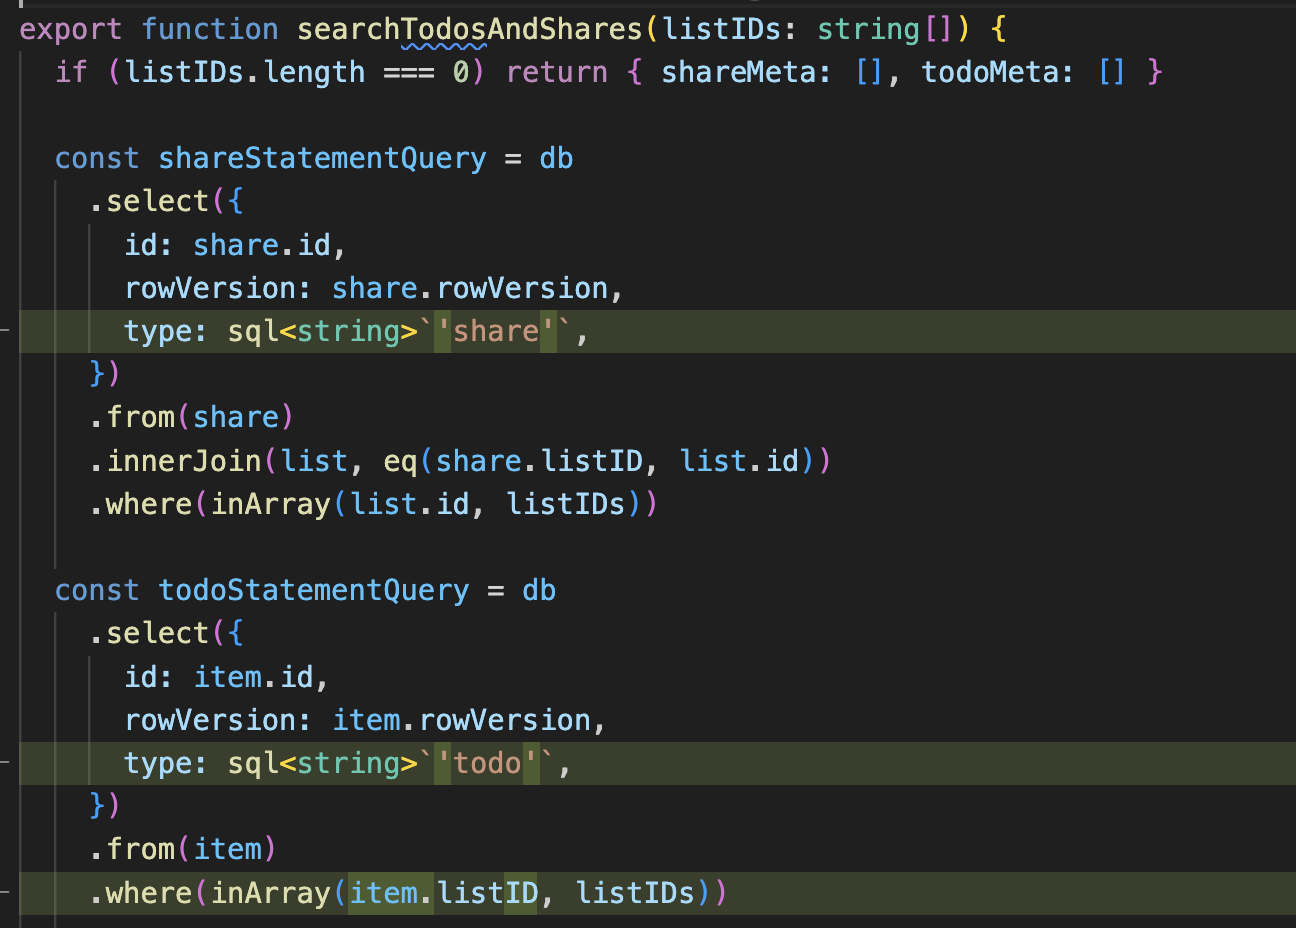Image resolution: width=1296 pixels, height=928 pixels.
Task: Click the 'export' keyword on the first line
Action: tap(71, 29)
